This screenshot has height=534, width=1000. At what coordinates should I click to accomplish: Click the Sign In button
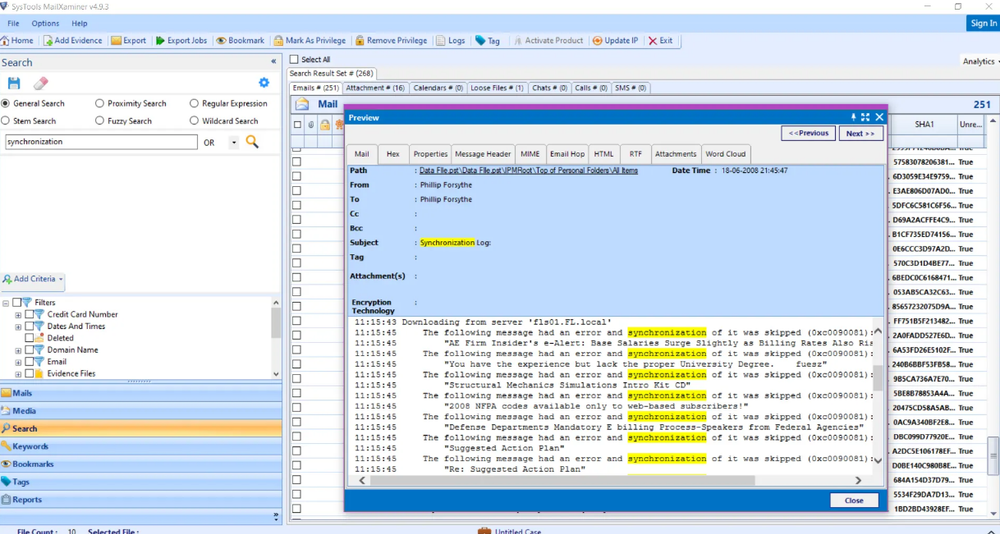[x=983, y=23]
